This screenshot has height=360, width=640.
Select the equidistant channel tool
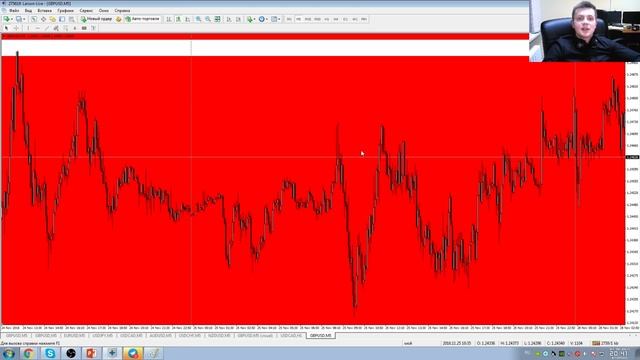(56, 28)
